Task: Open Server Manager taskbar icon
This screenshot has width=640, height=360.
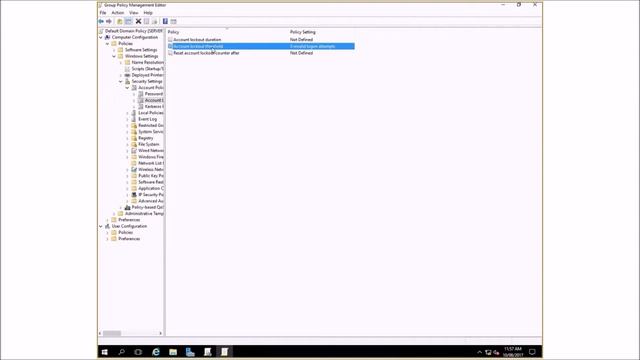Action: click(190, 352)
